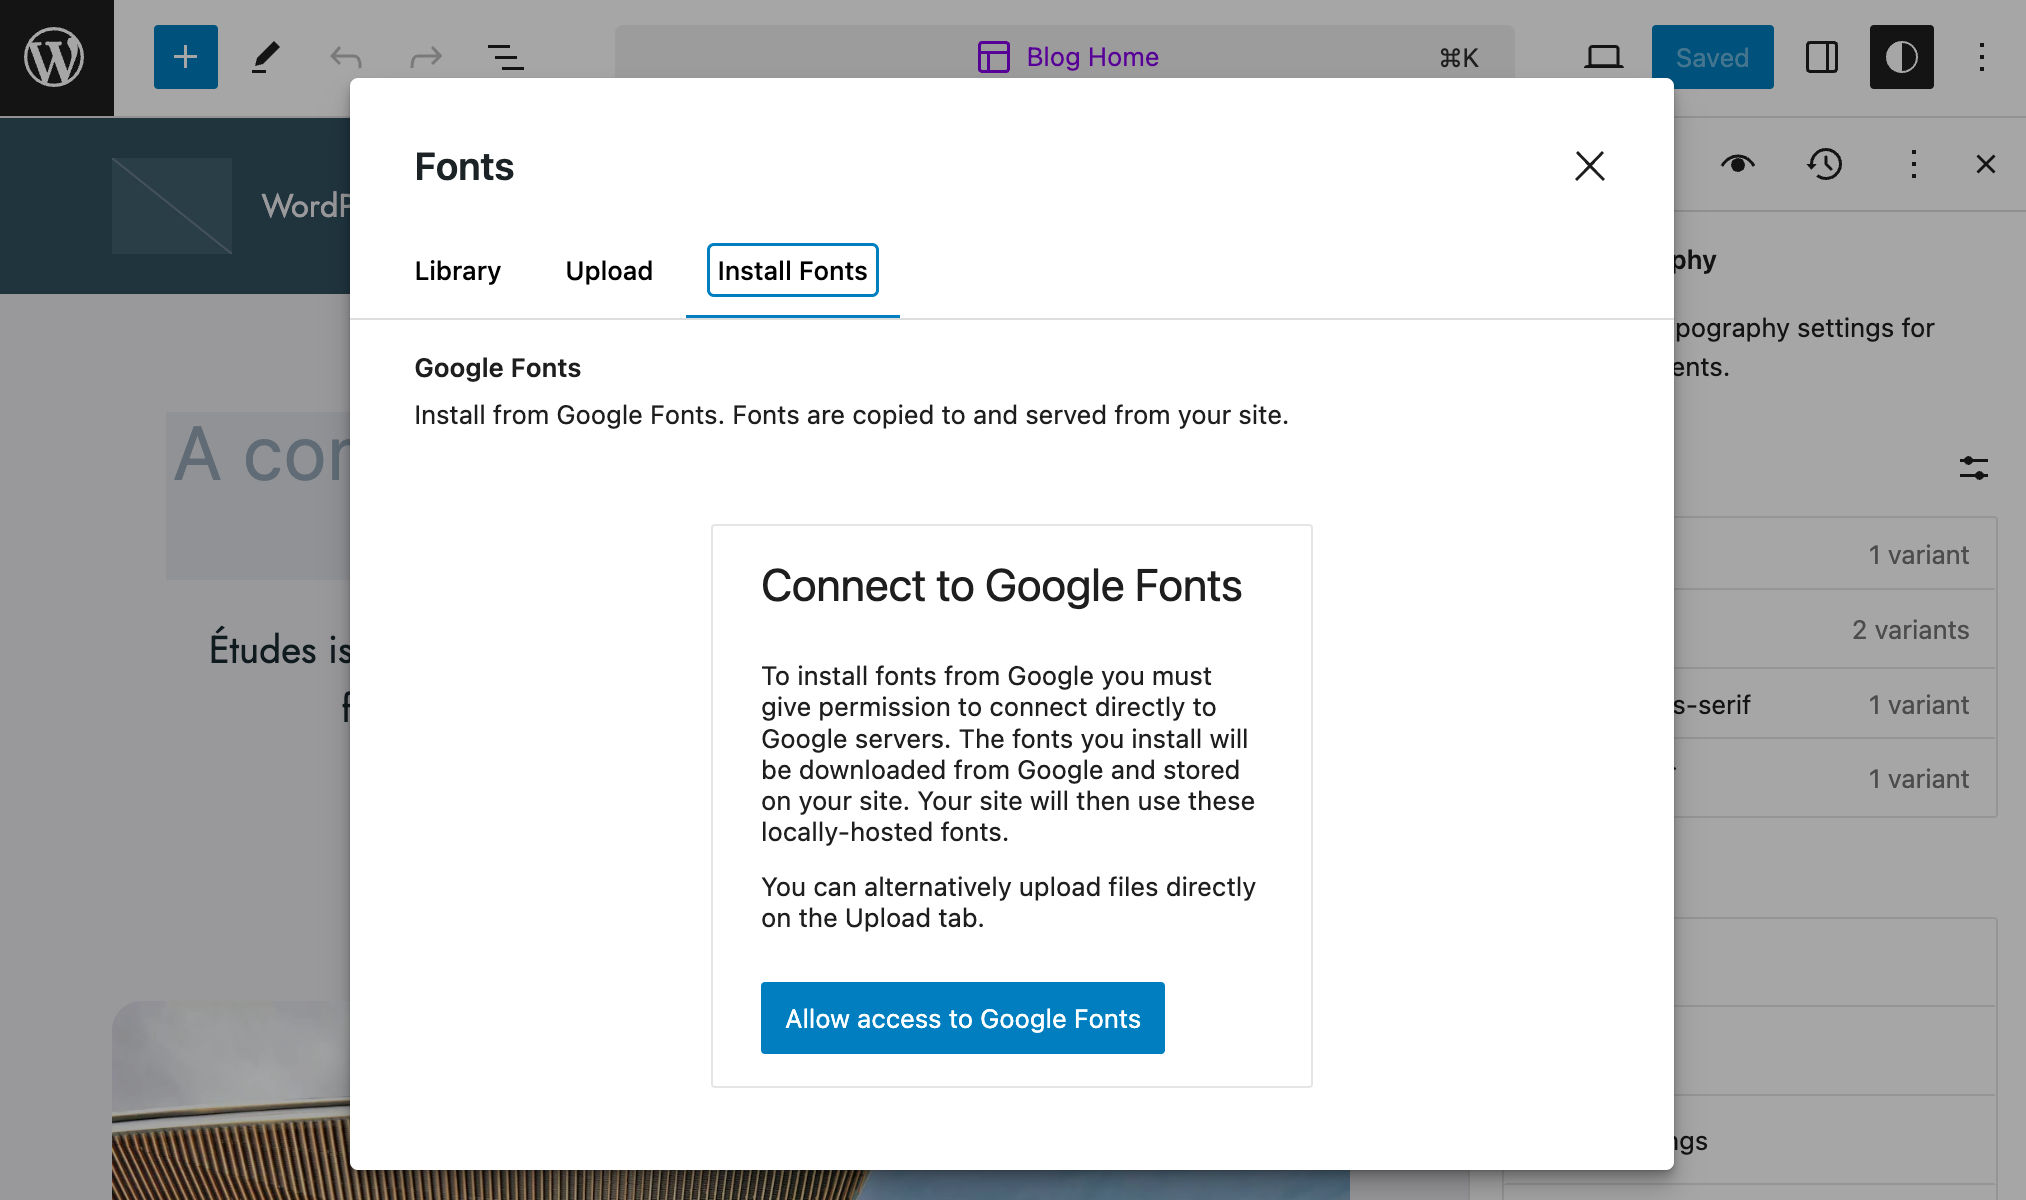Open the Typography panel more-options menu

point(1914,164)
